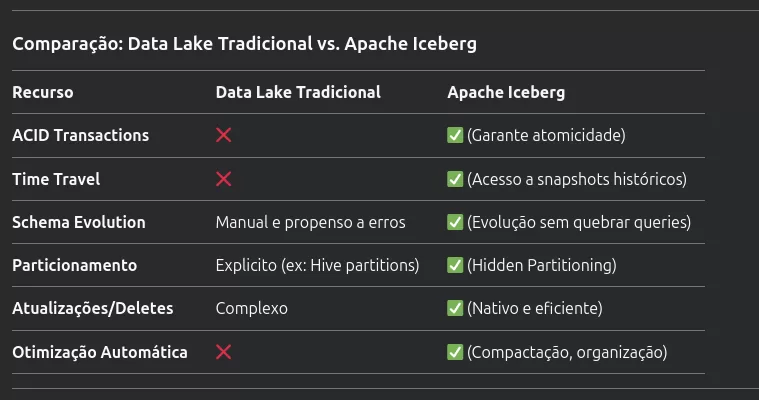Image resolution: width=759 pixels, height=400 pixels.
Task: Click the red X in Time Travel row
Action: click(224, 179)
